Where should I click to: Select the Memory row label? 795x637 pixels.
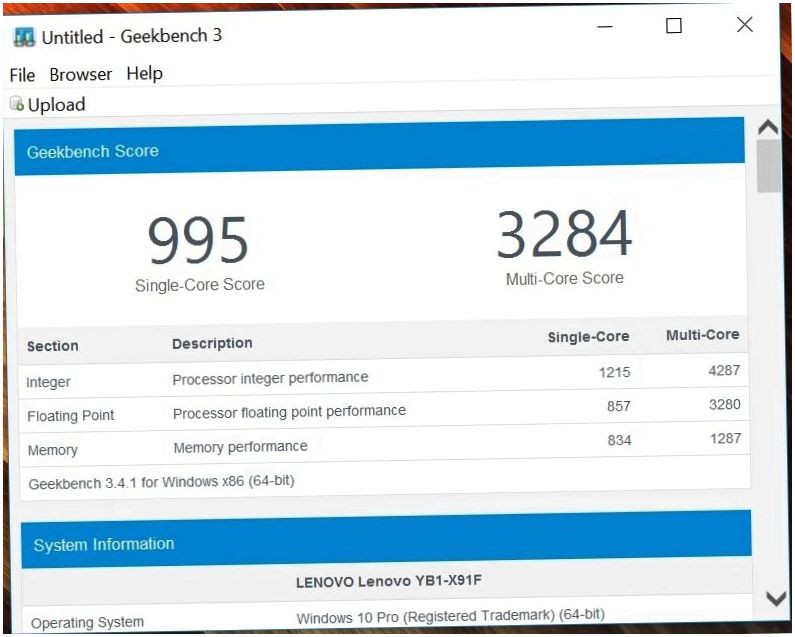click(x=53, y=450)
